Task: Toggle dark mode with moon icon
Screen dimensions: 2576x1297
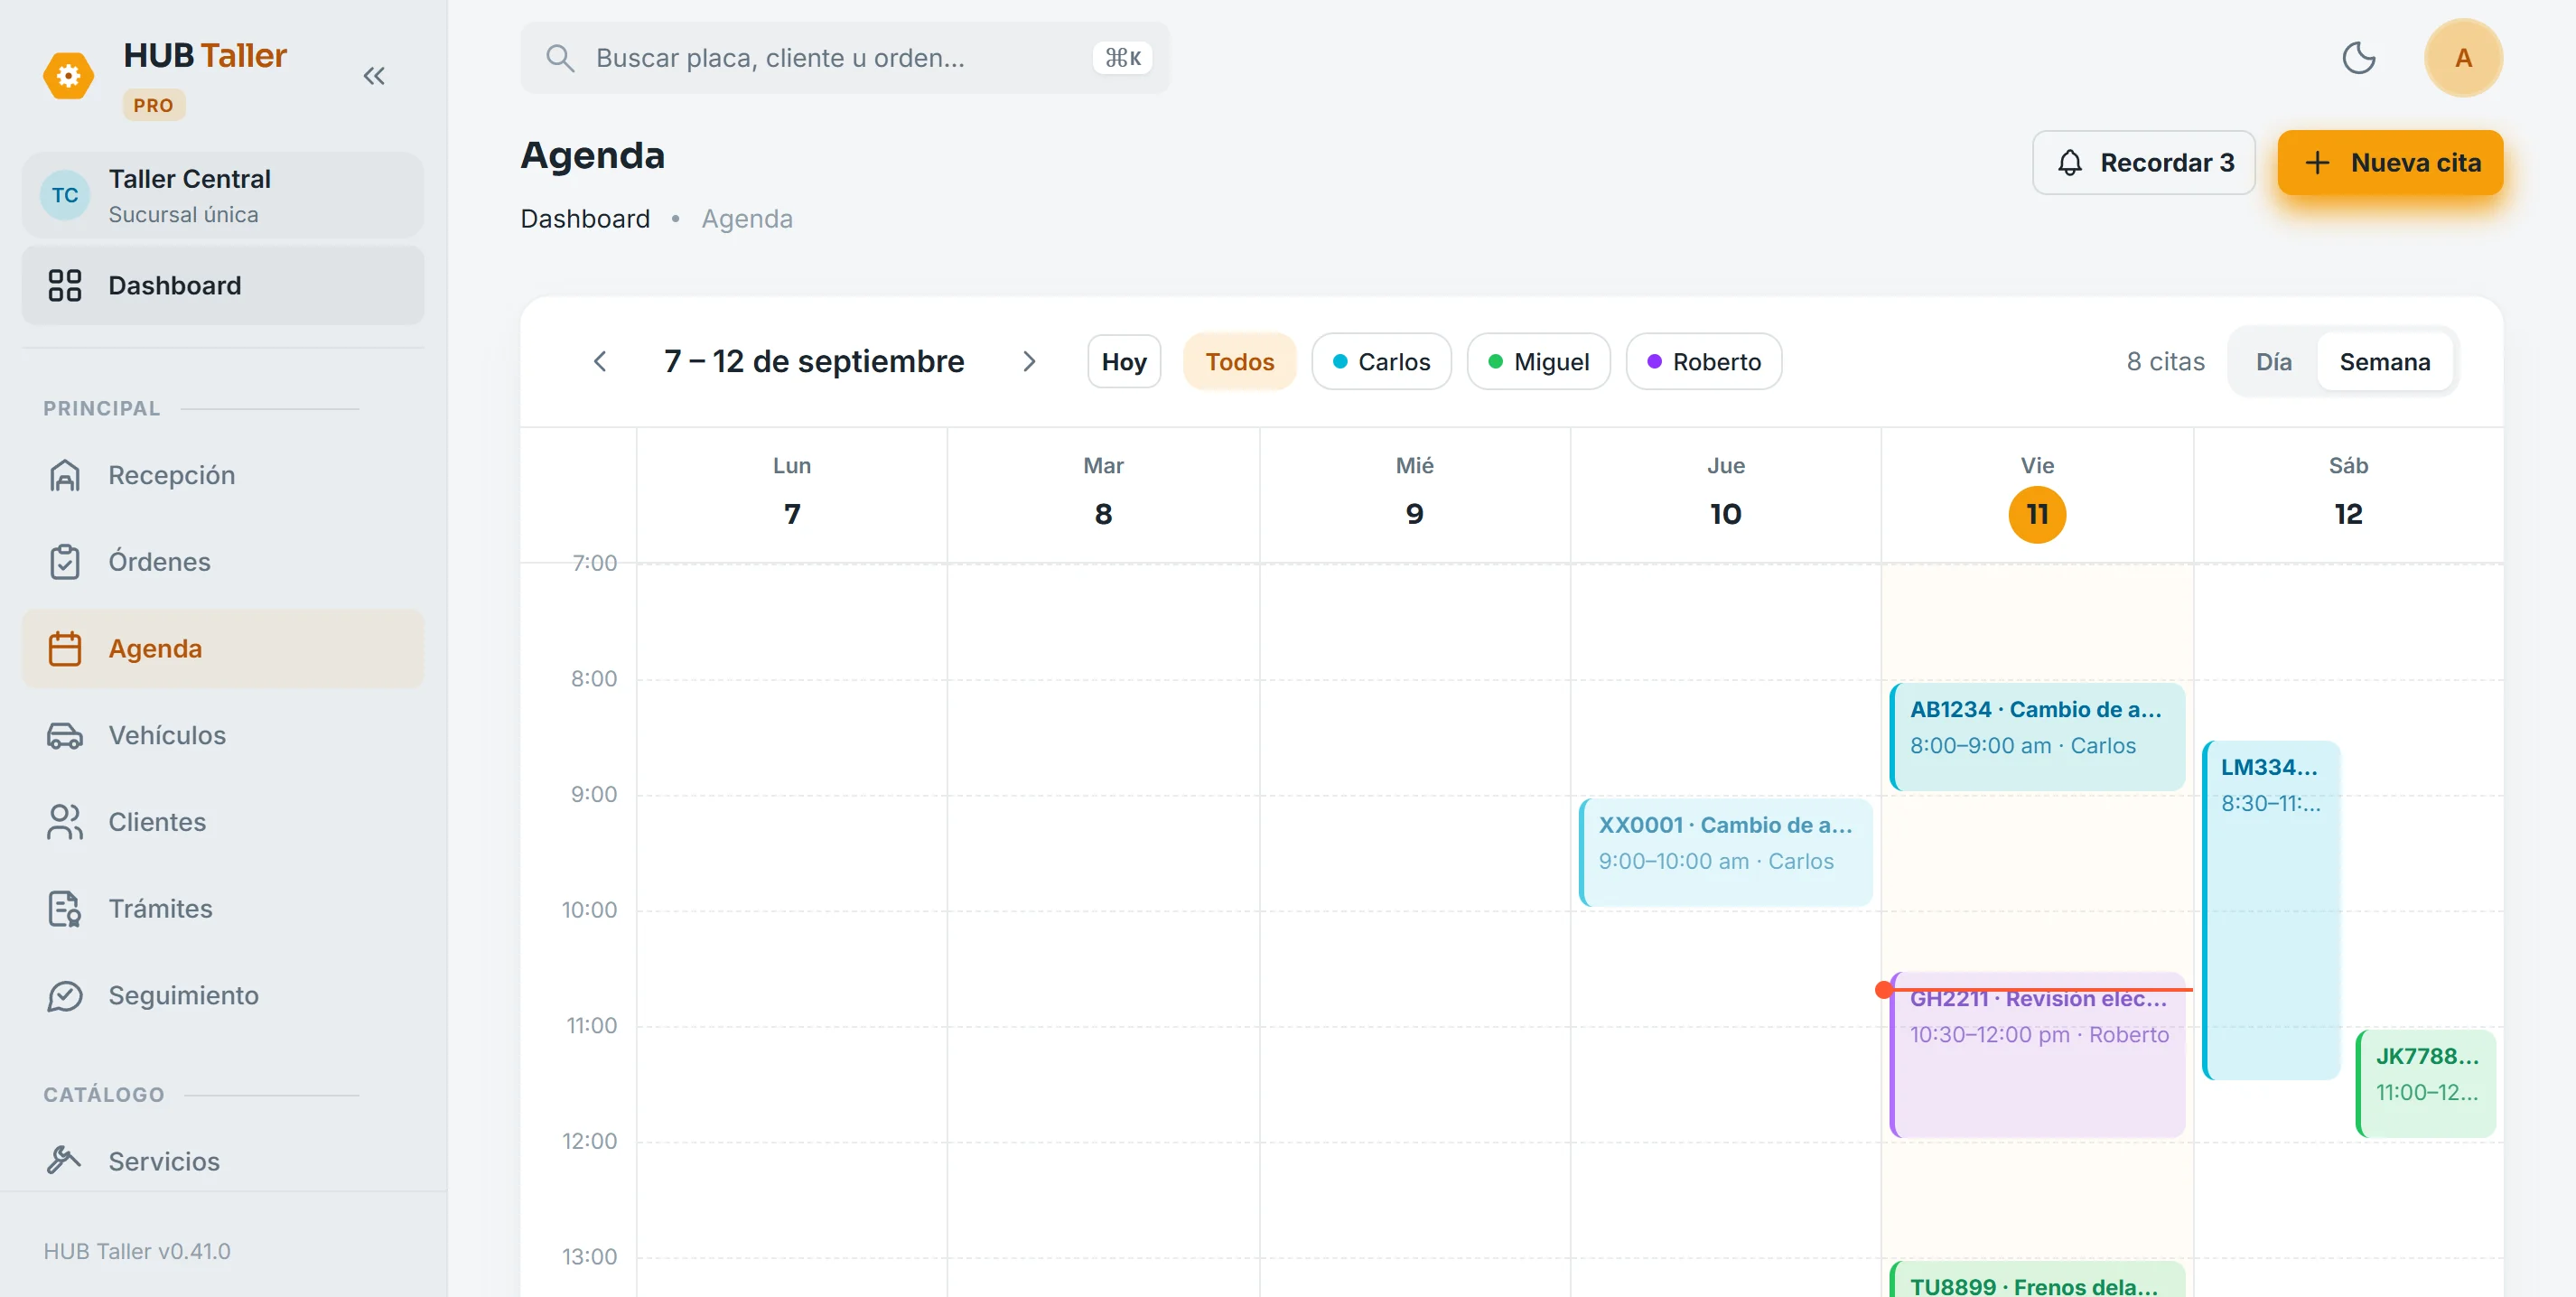Action: (2359, 58)
